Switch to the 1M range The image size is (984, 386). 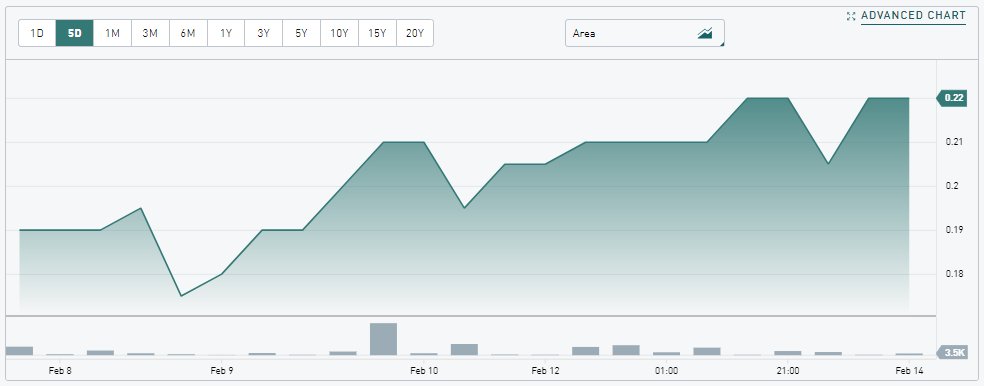coord(112,33)
